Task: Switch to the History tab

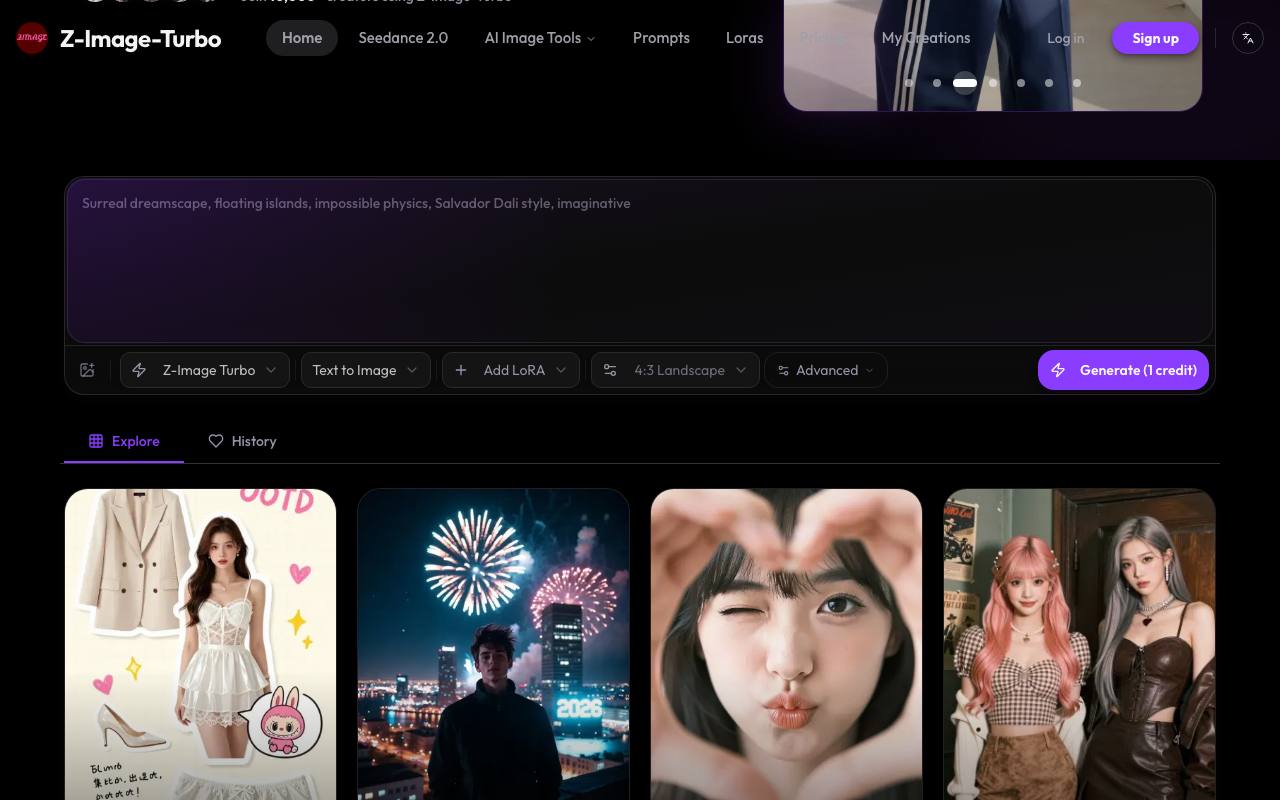Action: click(x=242, y=441)
